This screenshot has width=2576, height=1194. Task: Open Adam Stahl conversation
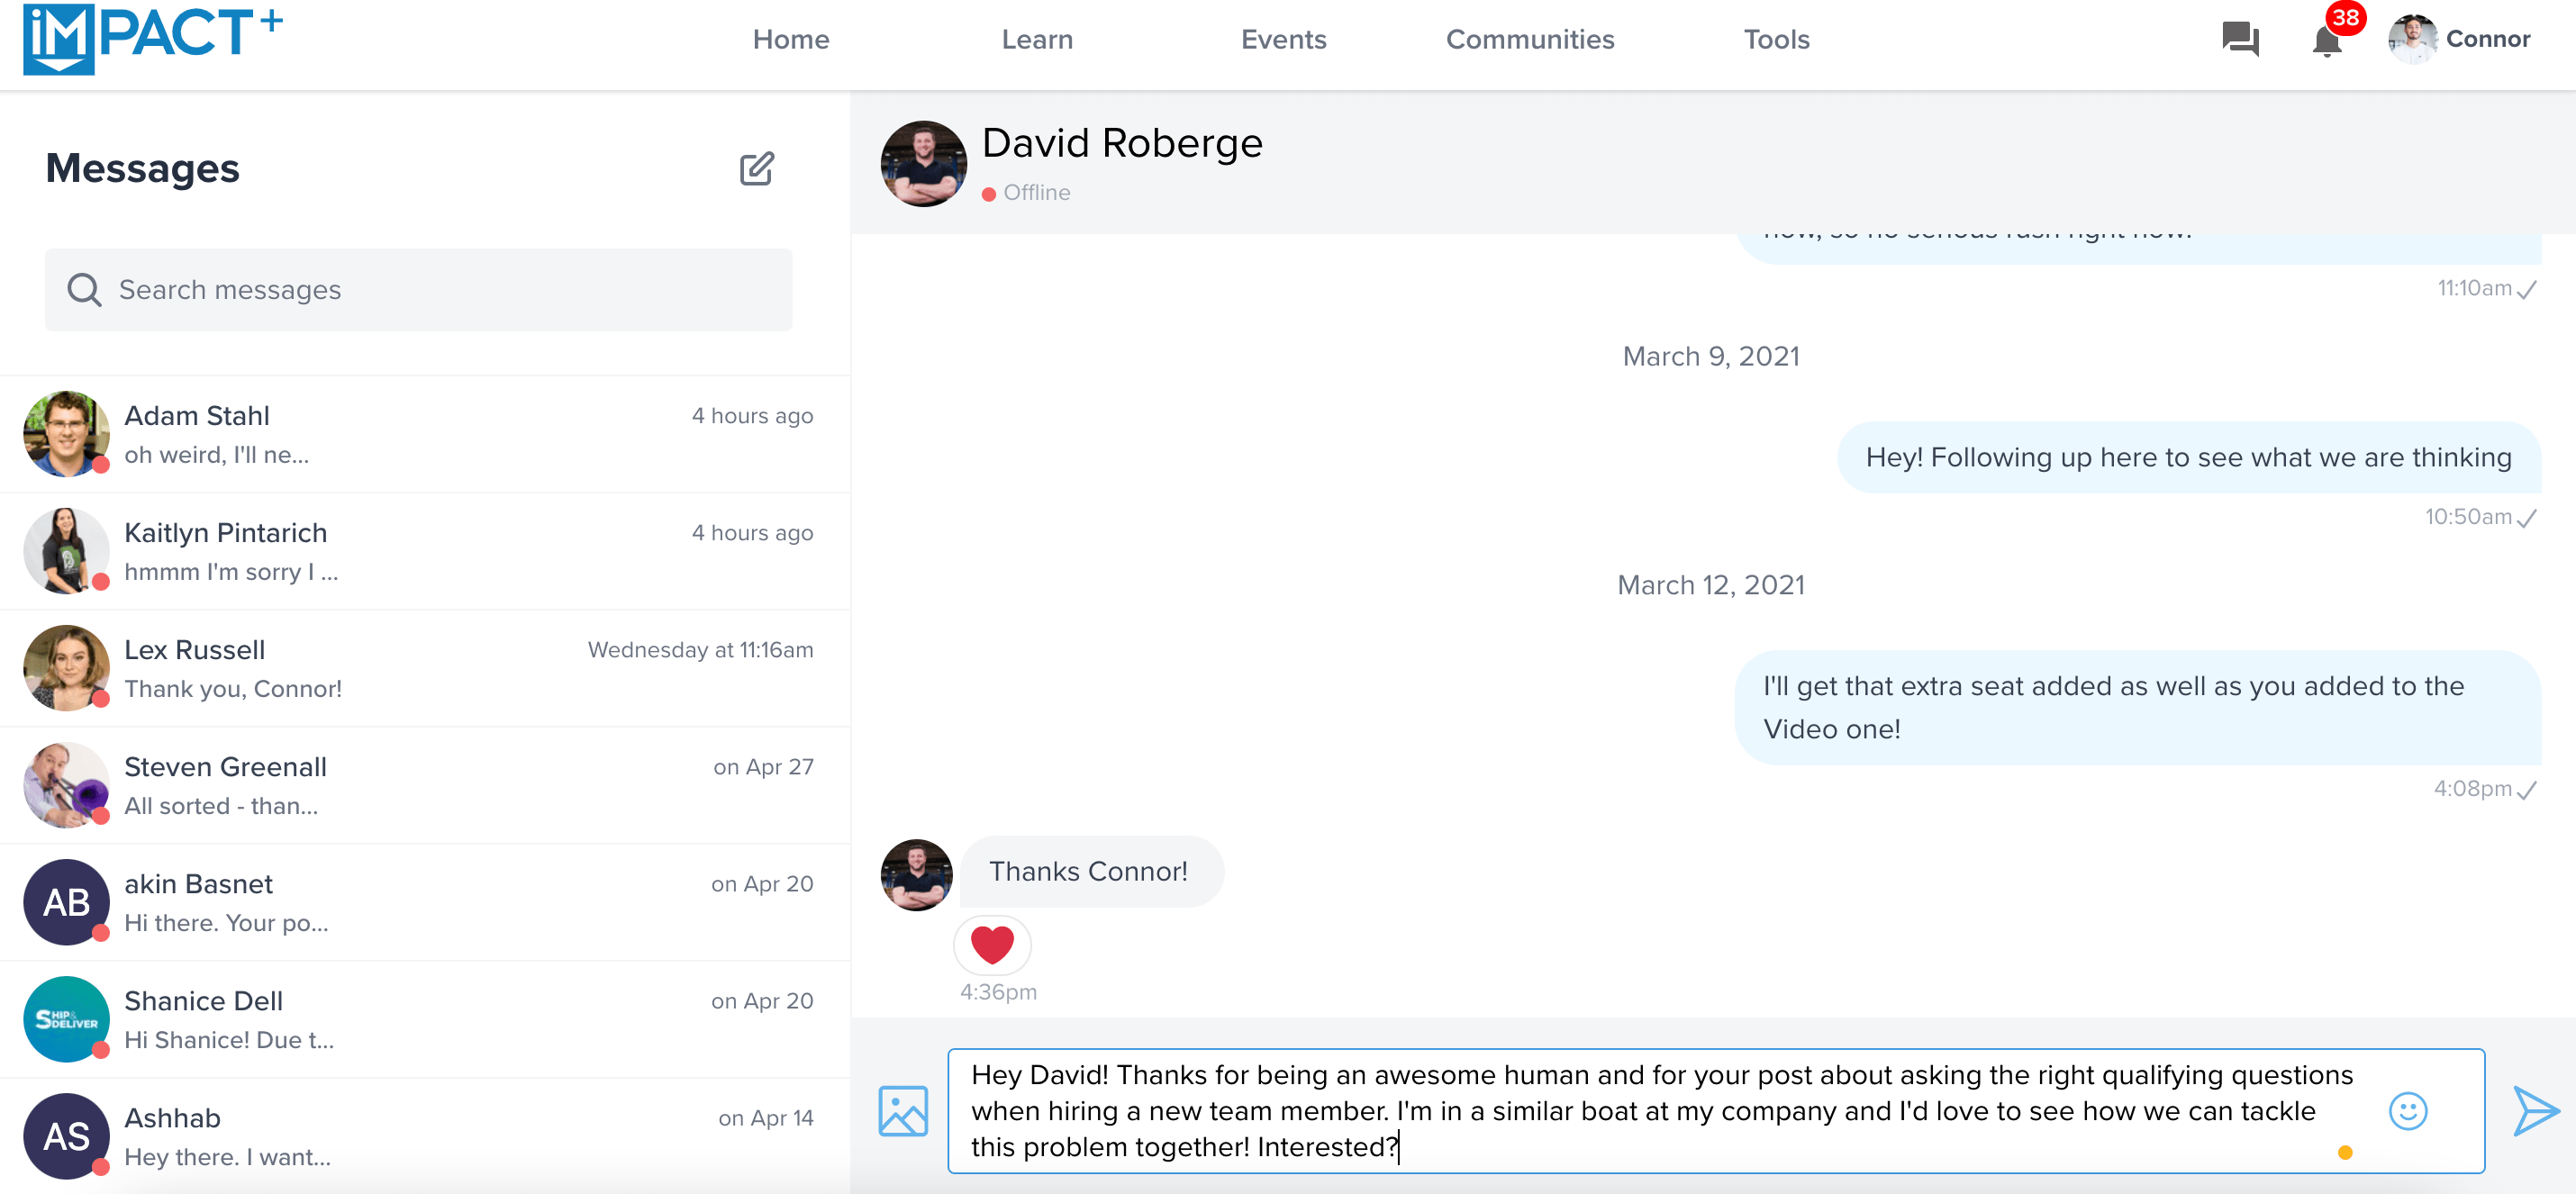[425, 434]
